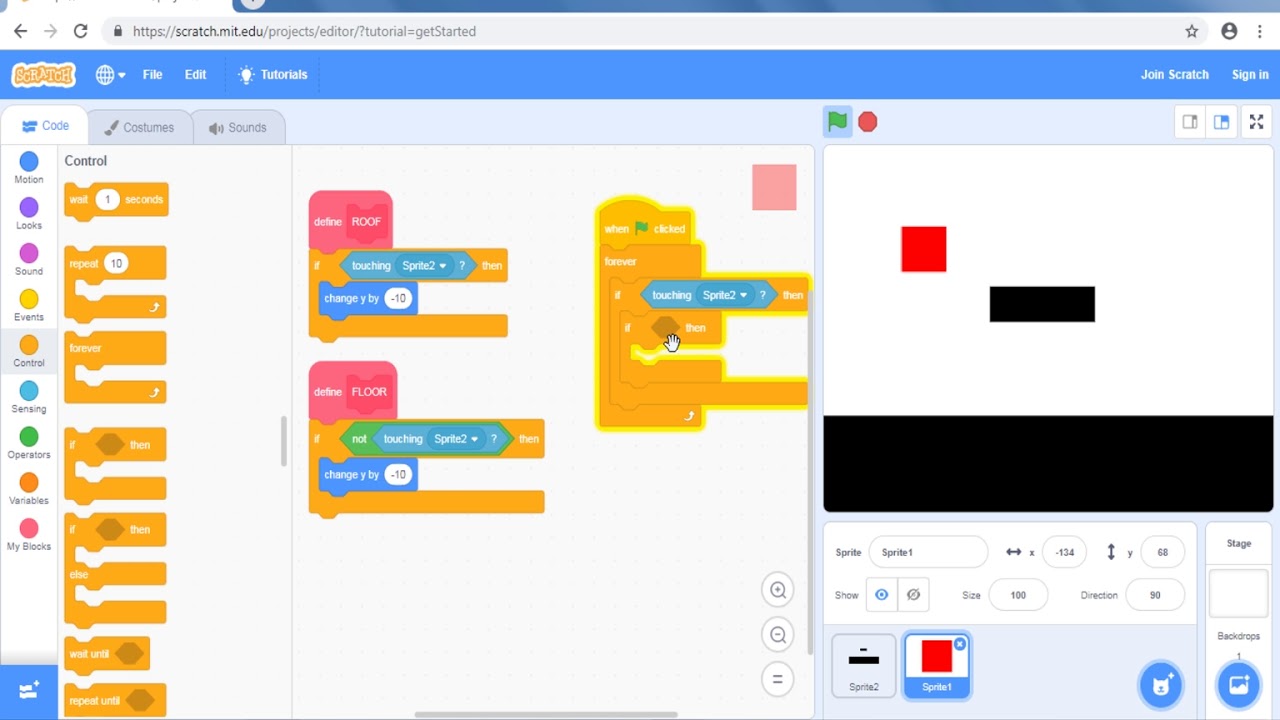Select the Sprite2 thumbnail
Viewport: 1280px width, 720px height.
click(x=864, y=666)
